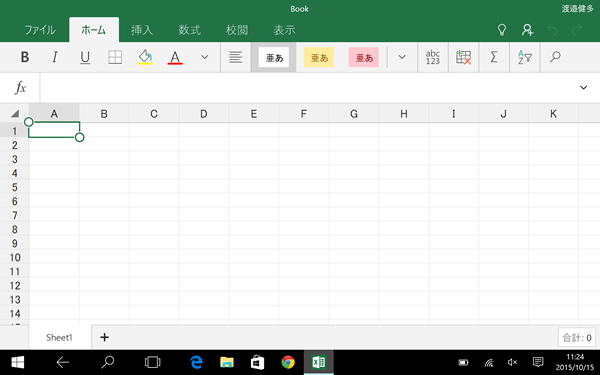Switch to the 数式 tab

tap(189, 30)
